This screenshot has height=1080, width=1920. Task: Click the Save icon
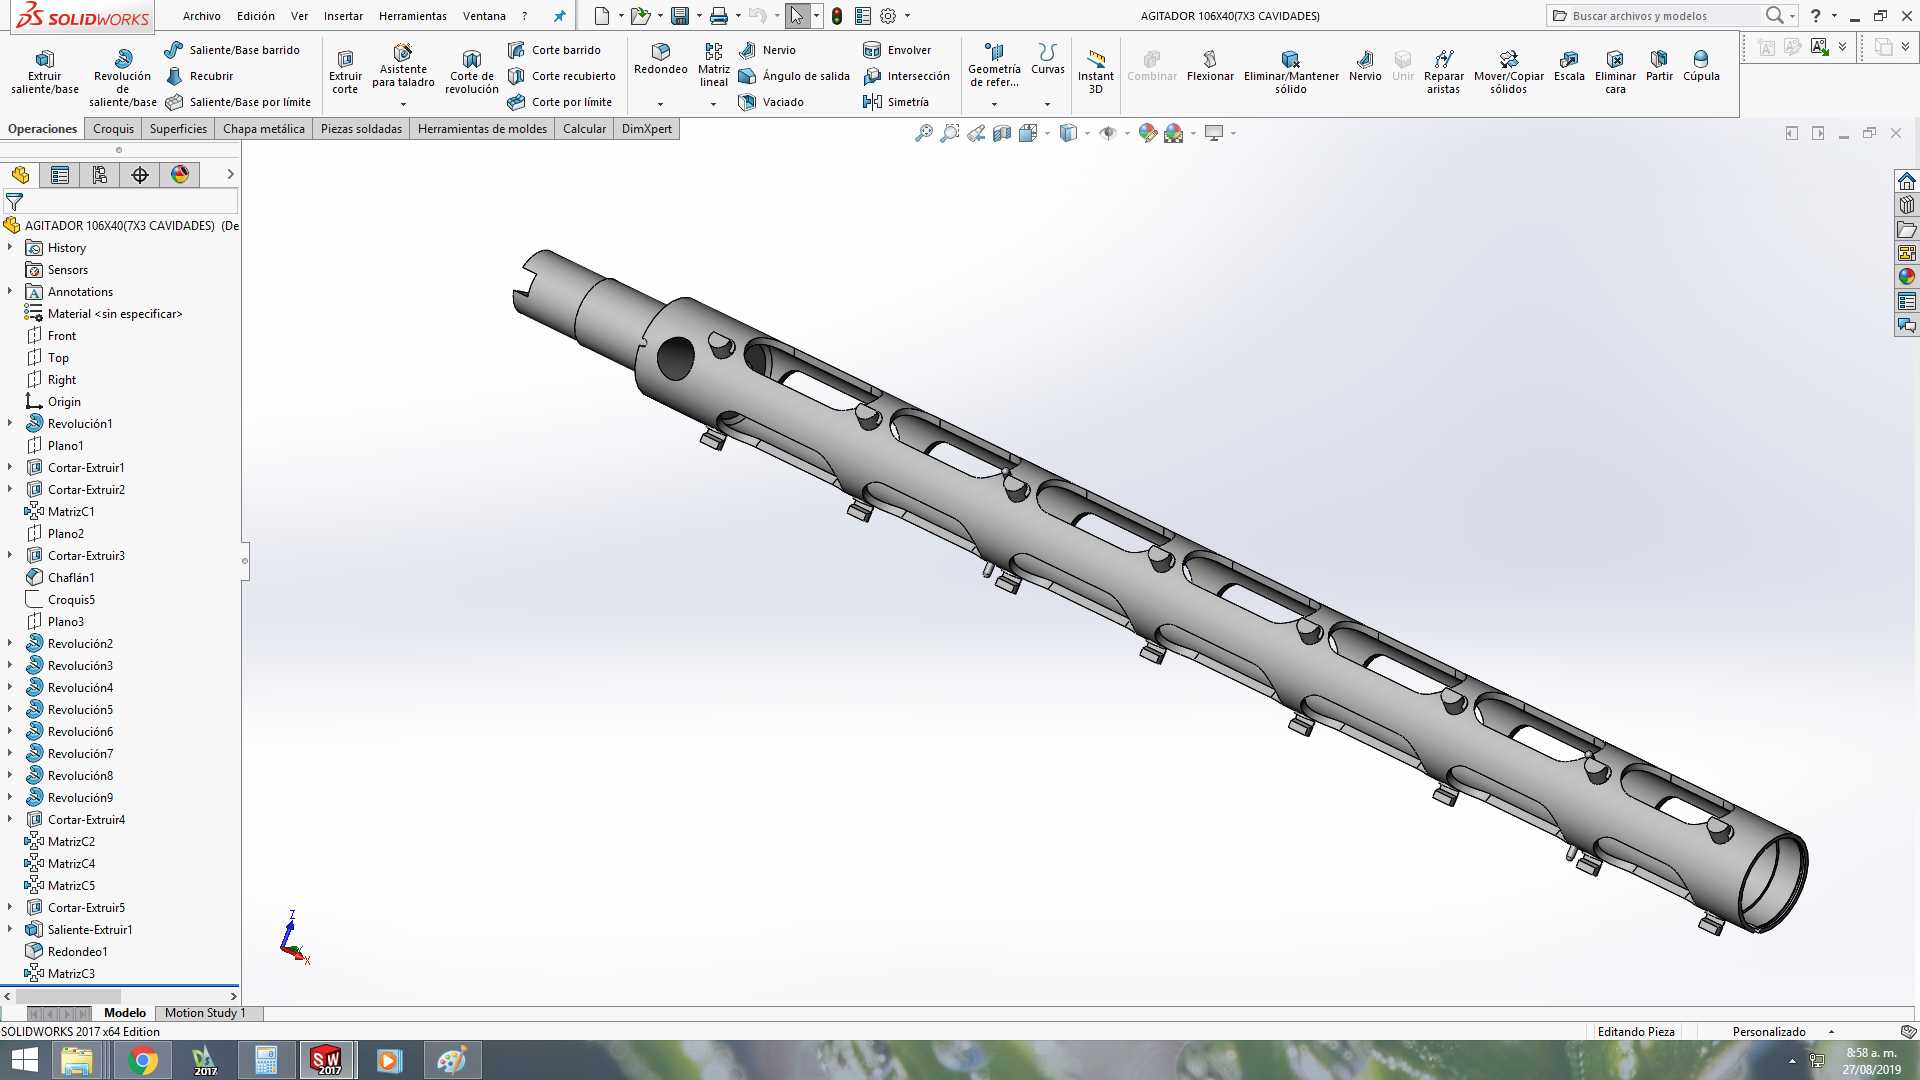pyautogui.click(x=680, y=16)
